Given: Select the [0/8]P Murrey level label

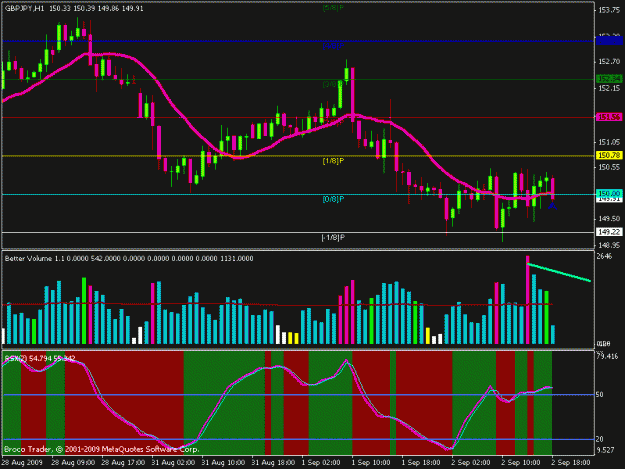Looking at the screenshot, I should click(333, 199).
